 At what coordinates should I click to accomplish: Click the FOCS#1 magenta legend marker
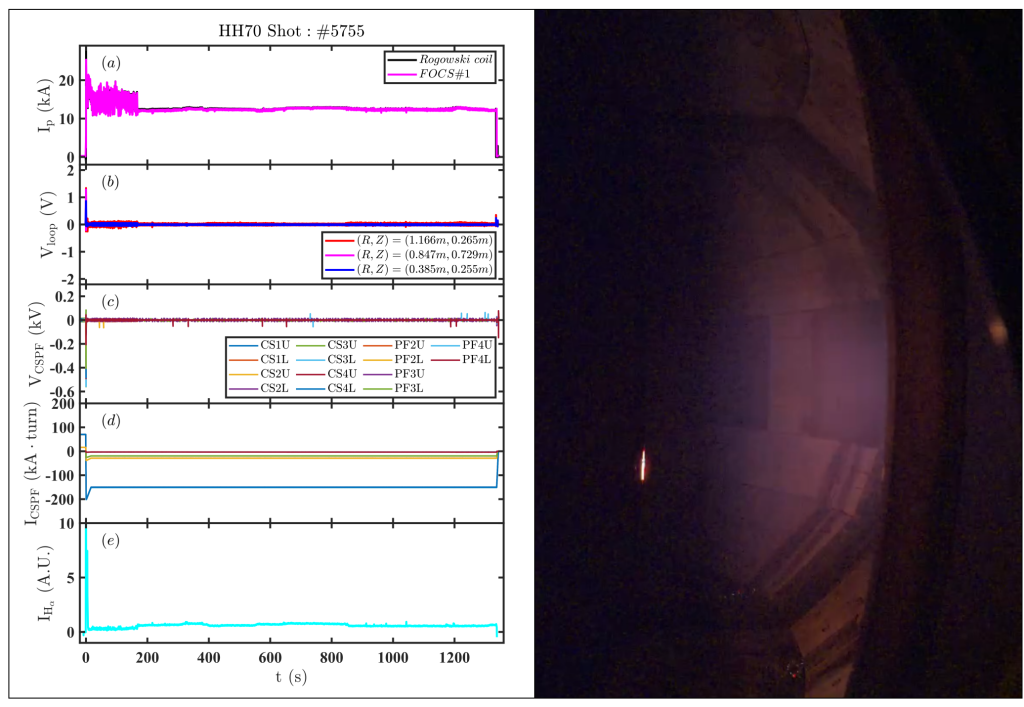403,74
